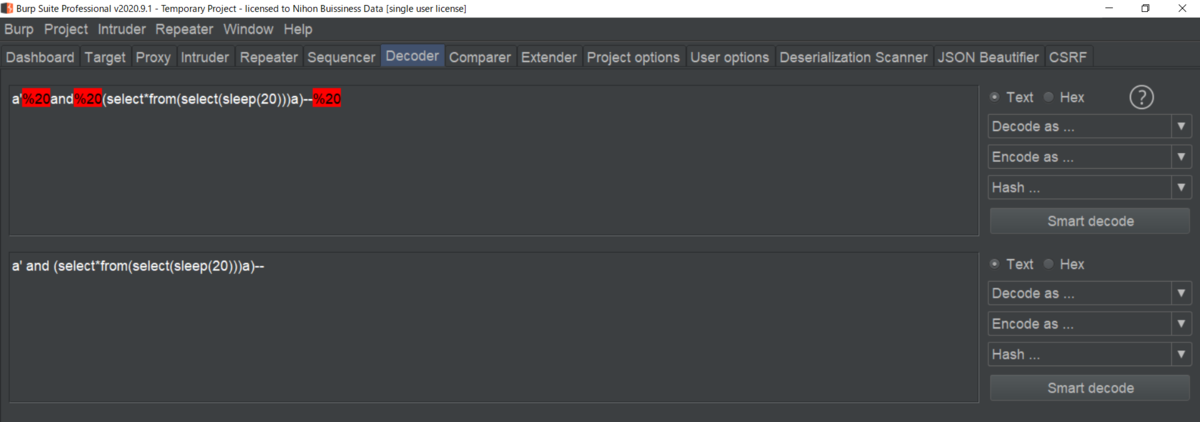
Task: Open the Help menu
Action: (x=299, y=29)
